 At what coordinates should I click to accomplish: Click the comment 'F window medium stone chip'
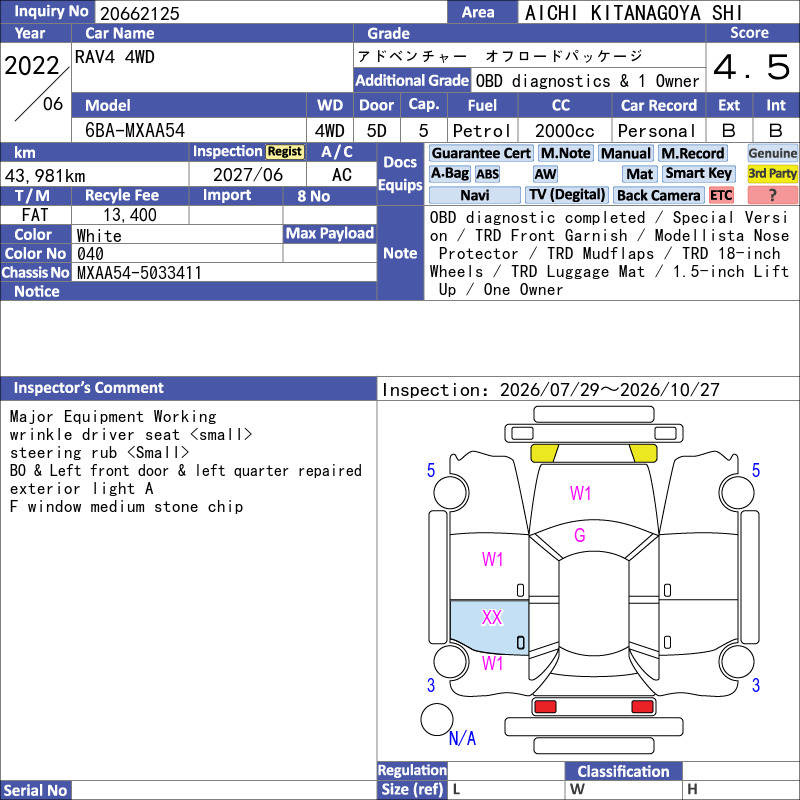click(x=127, y=507)
